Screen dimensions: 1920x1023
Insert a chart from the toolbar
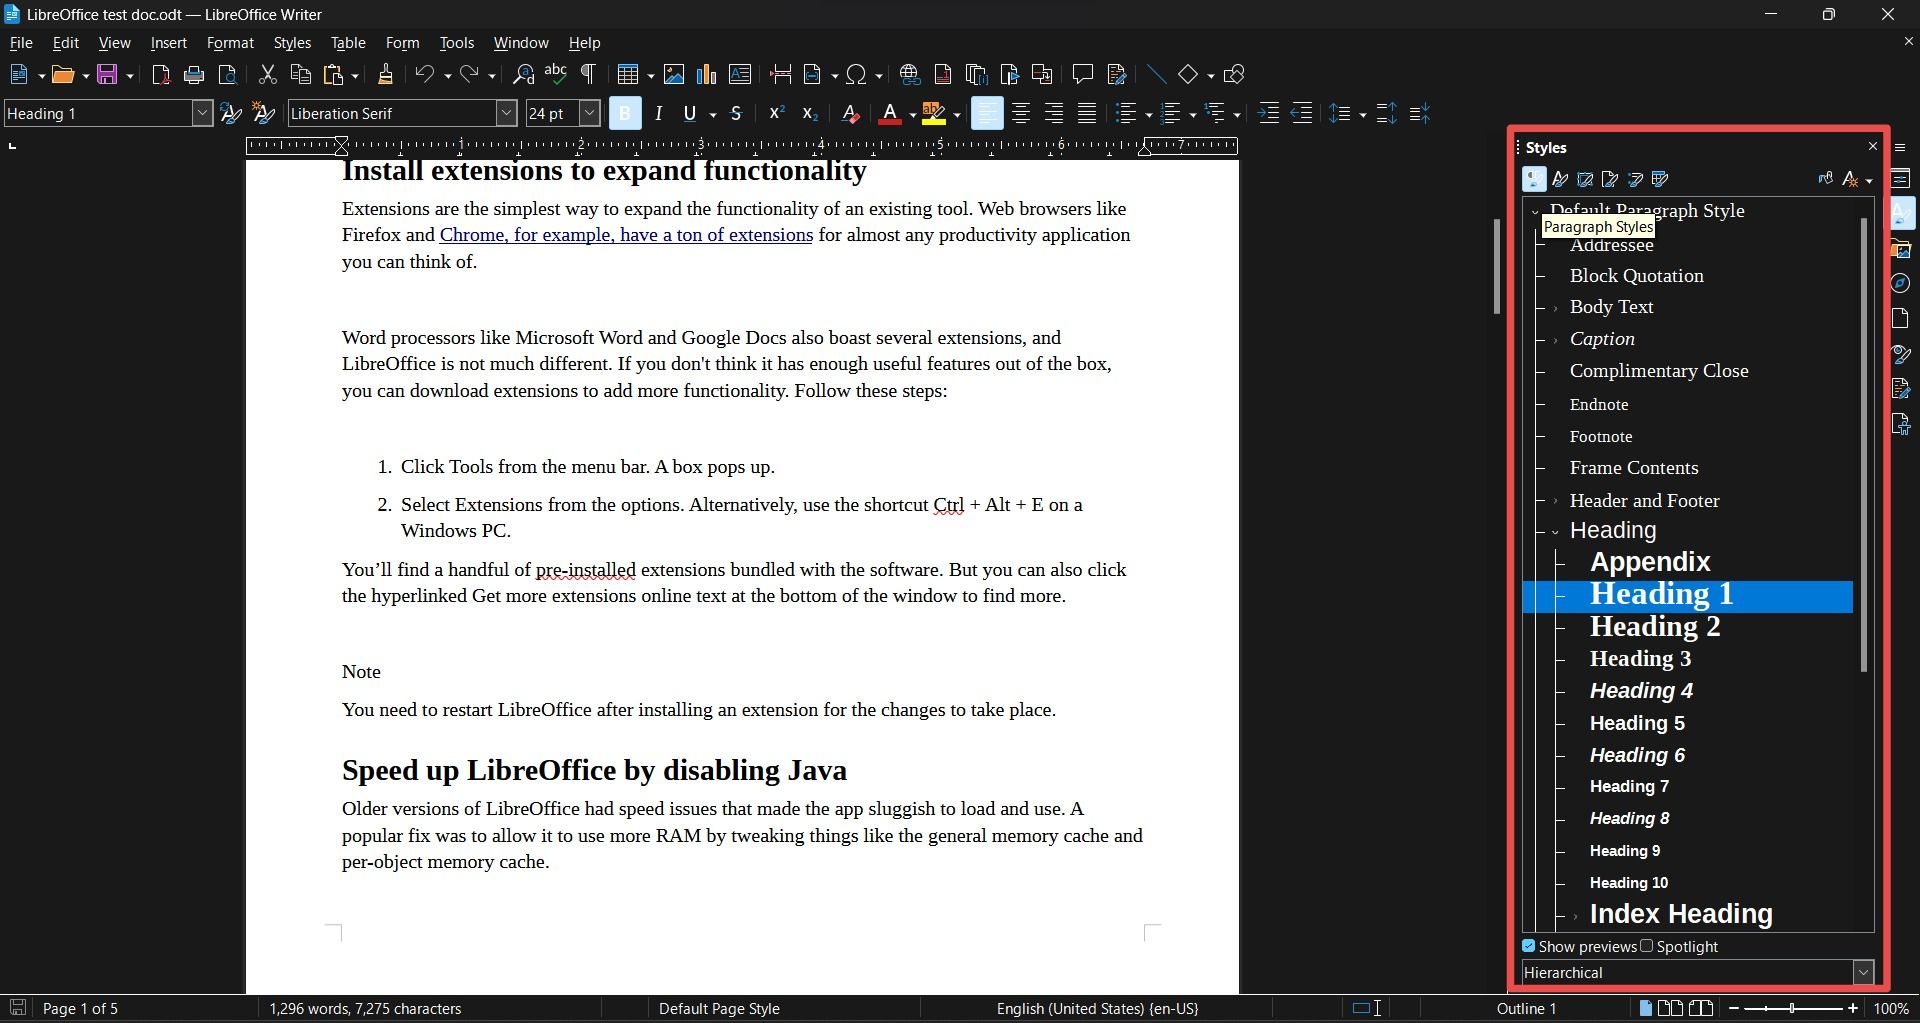tap(706, 73)
